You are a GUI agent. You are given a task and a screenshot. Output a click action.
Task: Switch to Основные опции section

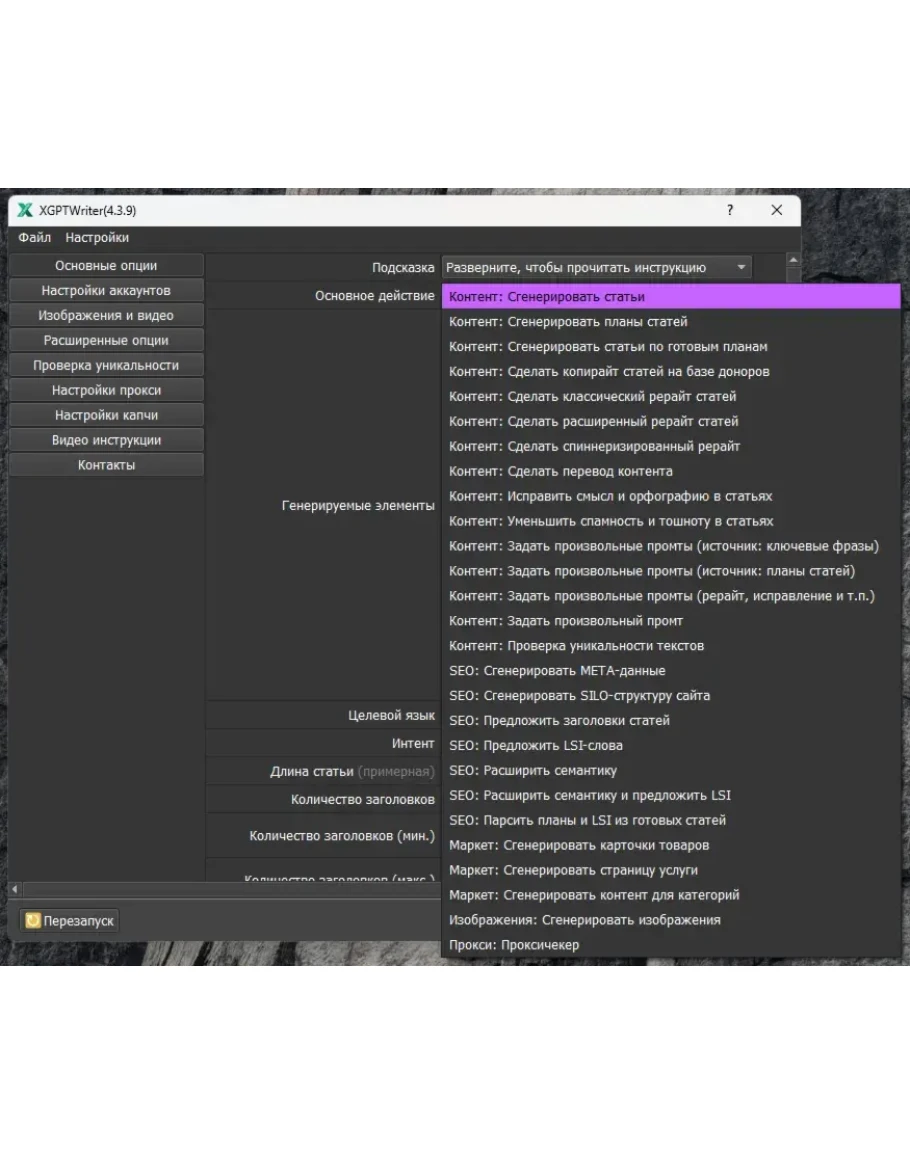(x=106, y=265)
